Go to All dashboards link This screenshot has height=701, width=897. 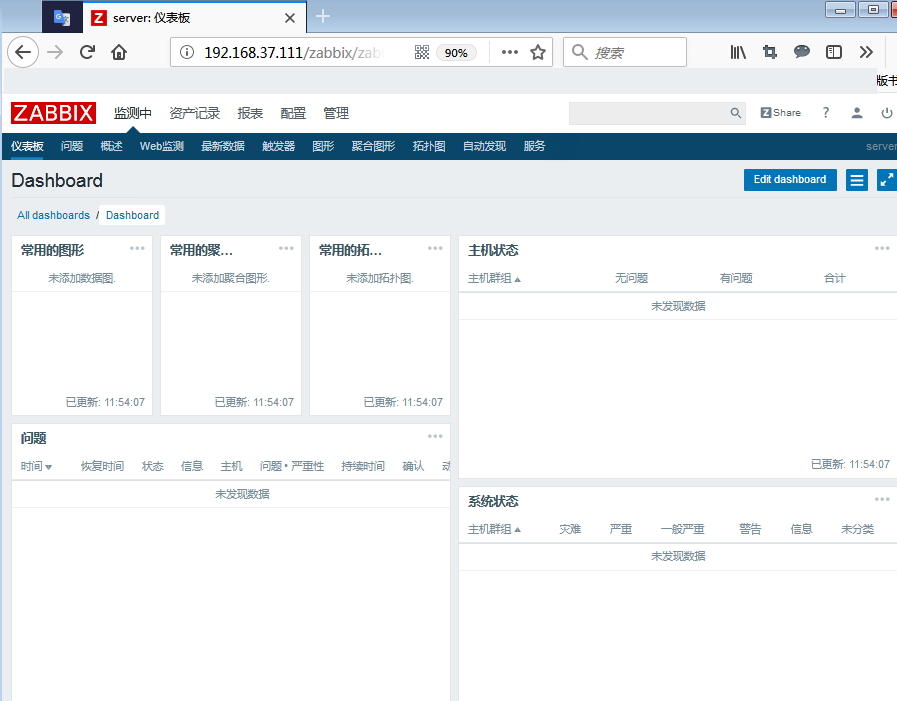tap(53, 215)
